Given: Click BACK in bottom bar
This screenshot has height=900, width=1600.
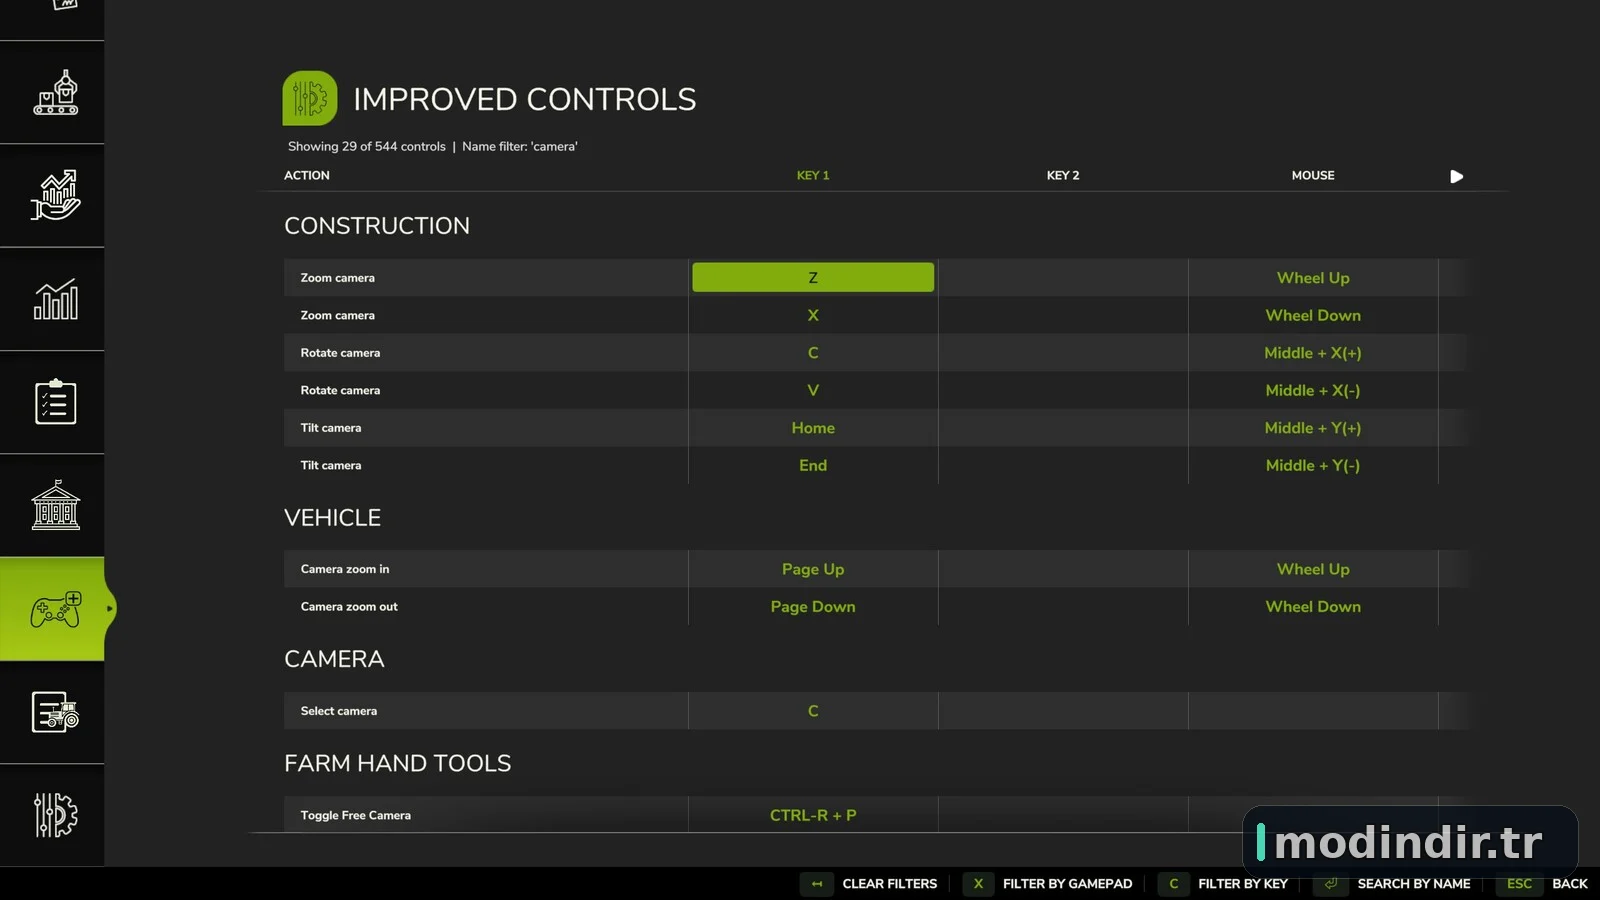Looking at the screenshot, I should tap(1570, 884).
